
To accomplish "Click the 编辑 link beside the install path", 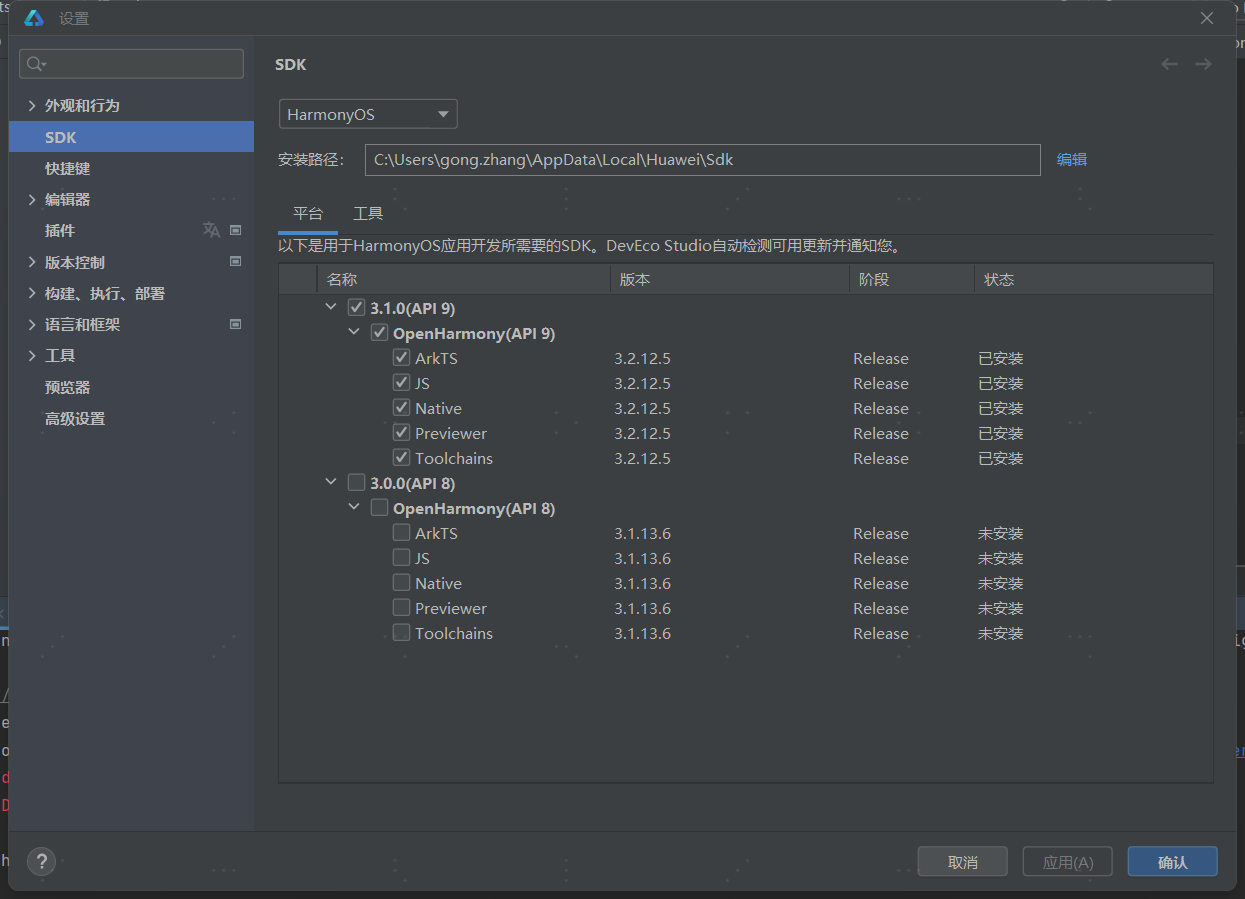I will (1072, 159).
